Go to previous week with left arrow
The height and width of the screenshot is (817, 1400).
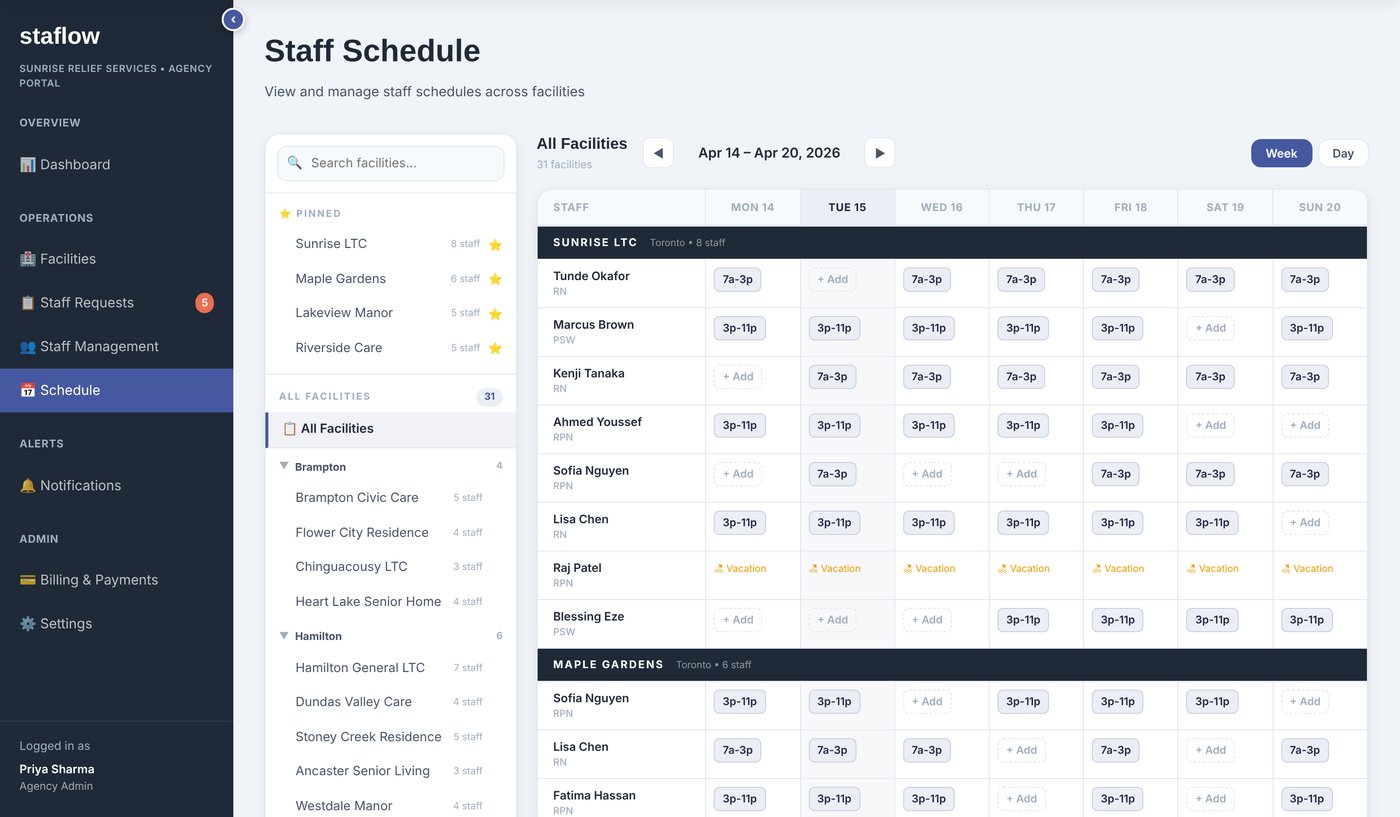658,153
